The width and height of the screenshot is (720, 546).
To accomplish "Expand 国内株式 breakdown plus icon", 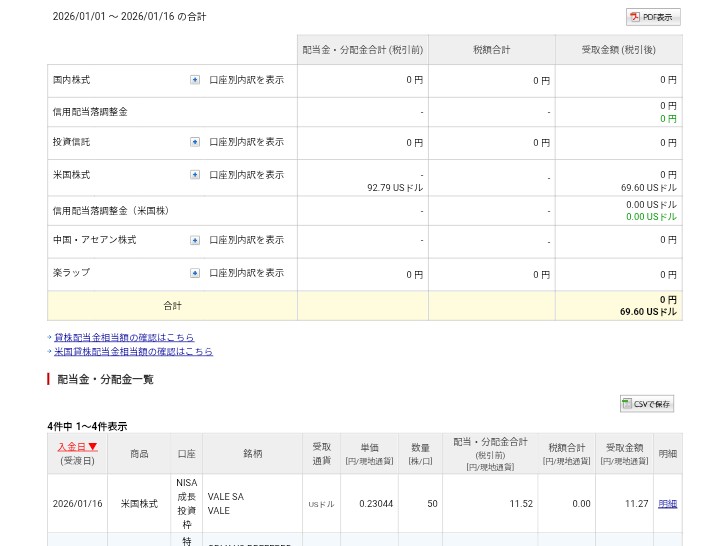I will 195,80.
